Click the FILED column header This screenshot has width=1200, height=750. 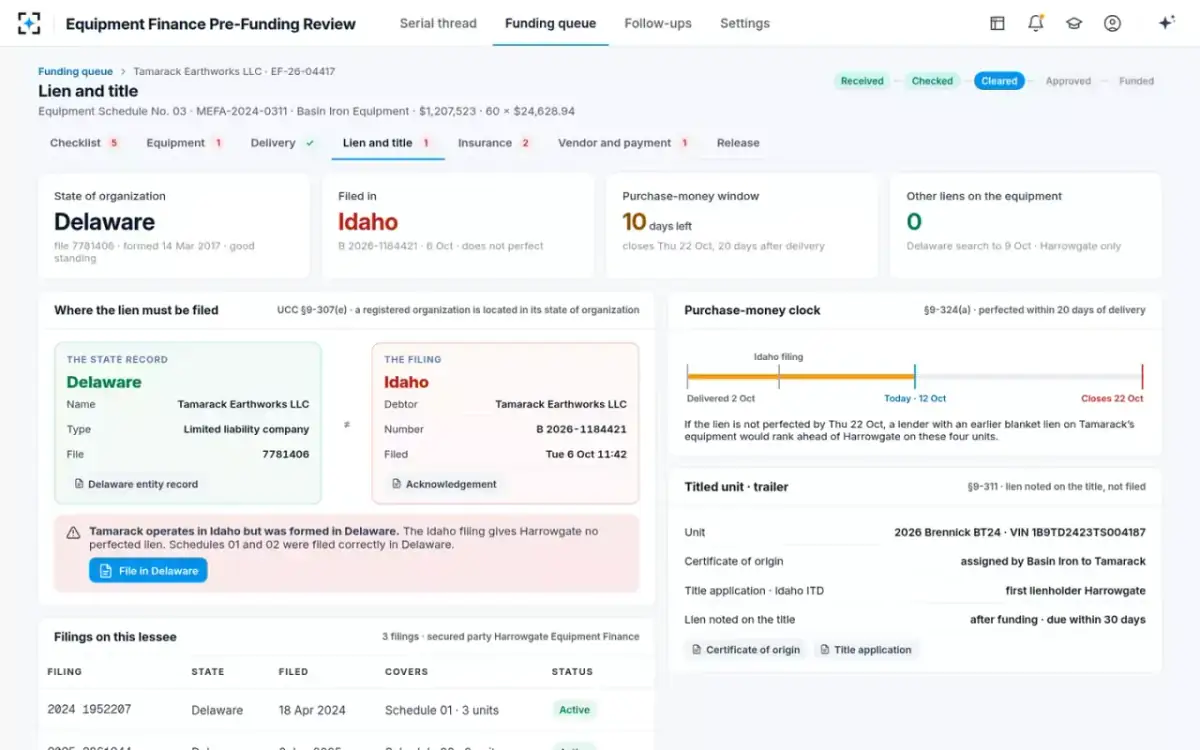tap(294, 672)
